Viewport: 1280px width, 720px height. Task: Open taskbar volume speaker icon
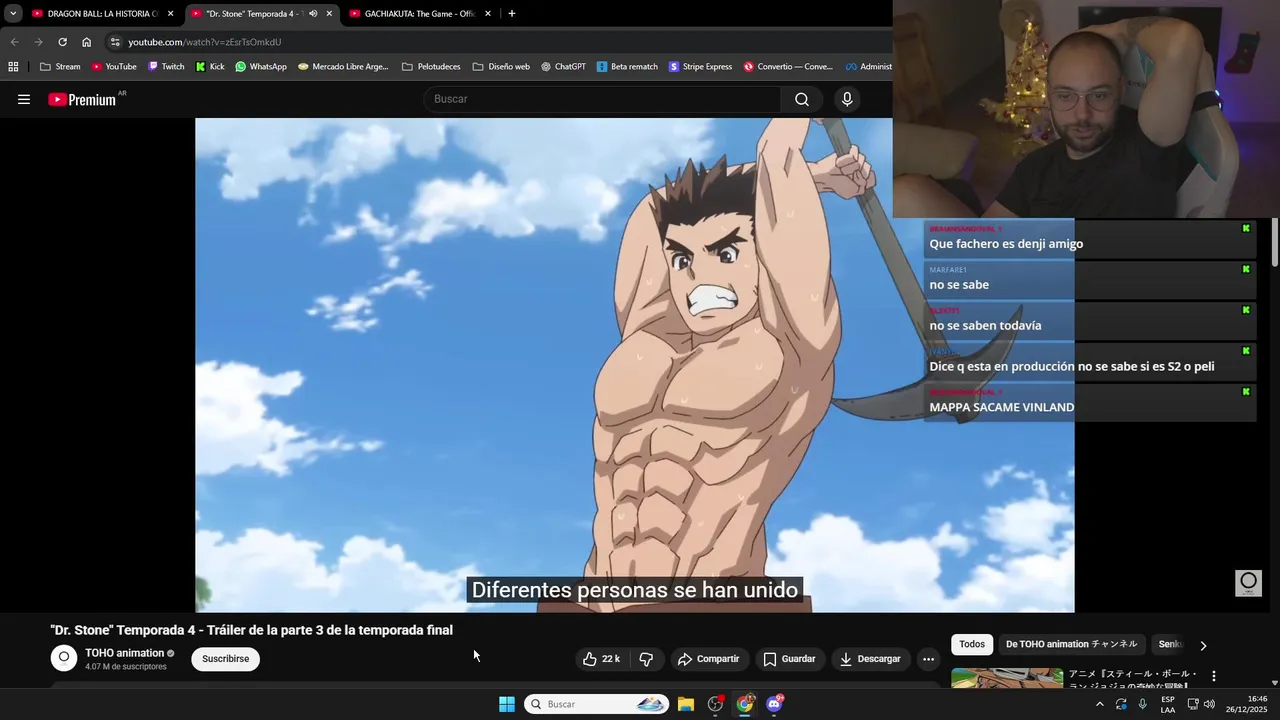pyautogui.click(x=1209, y=704)
